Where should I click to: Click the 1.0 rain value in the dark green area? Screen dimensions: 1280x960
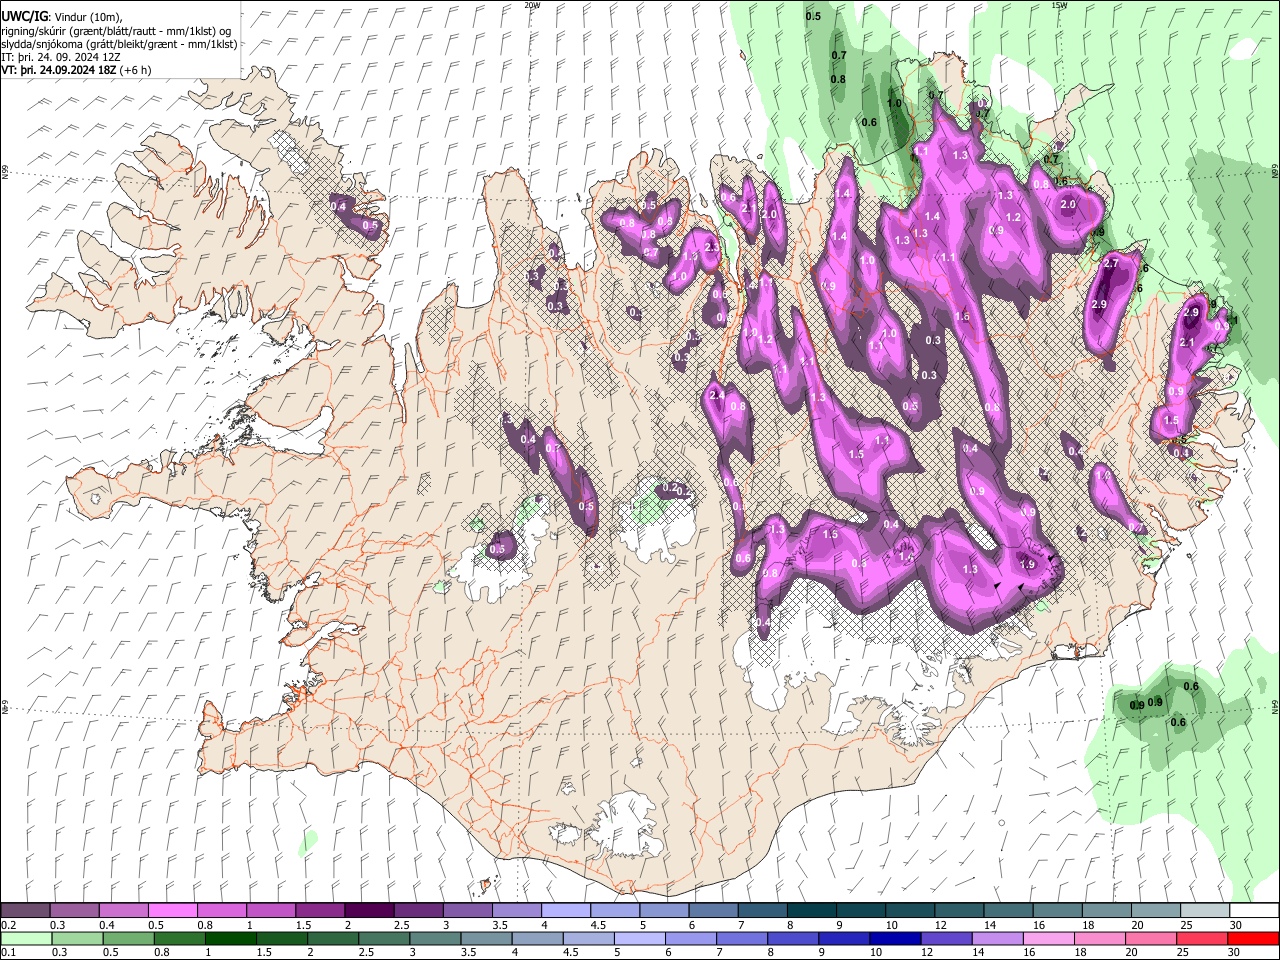tap(894, 103)
